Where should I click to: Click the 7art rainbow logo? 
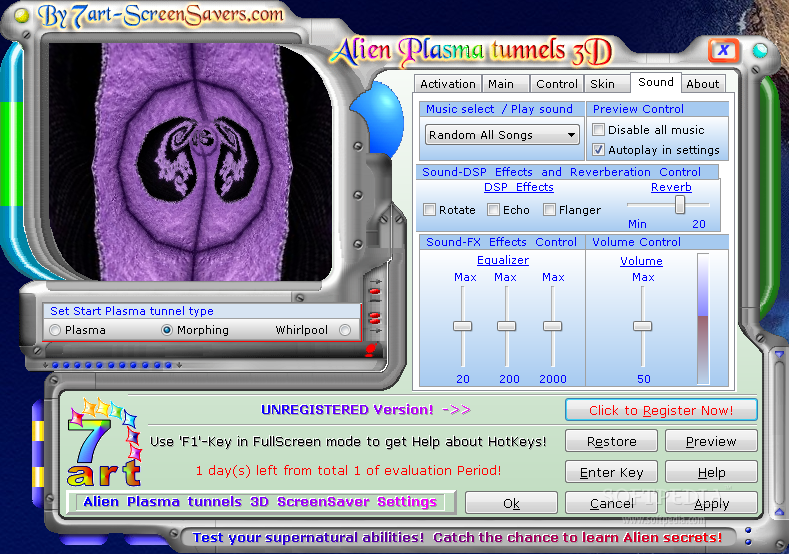pos(104,443)
